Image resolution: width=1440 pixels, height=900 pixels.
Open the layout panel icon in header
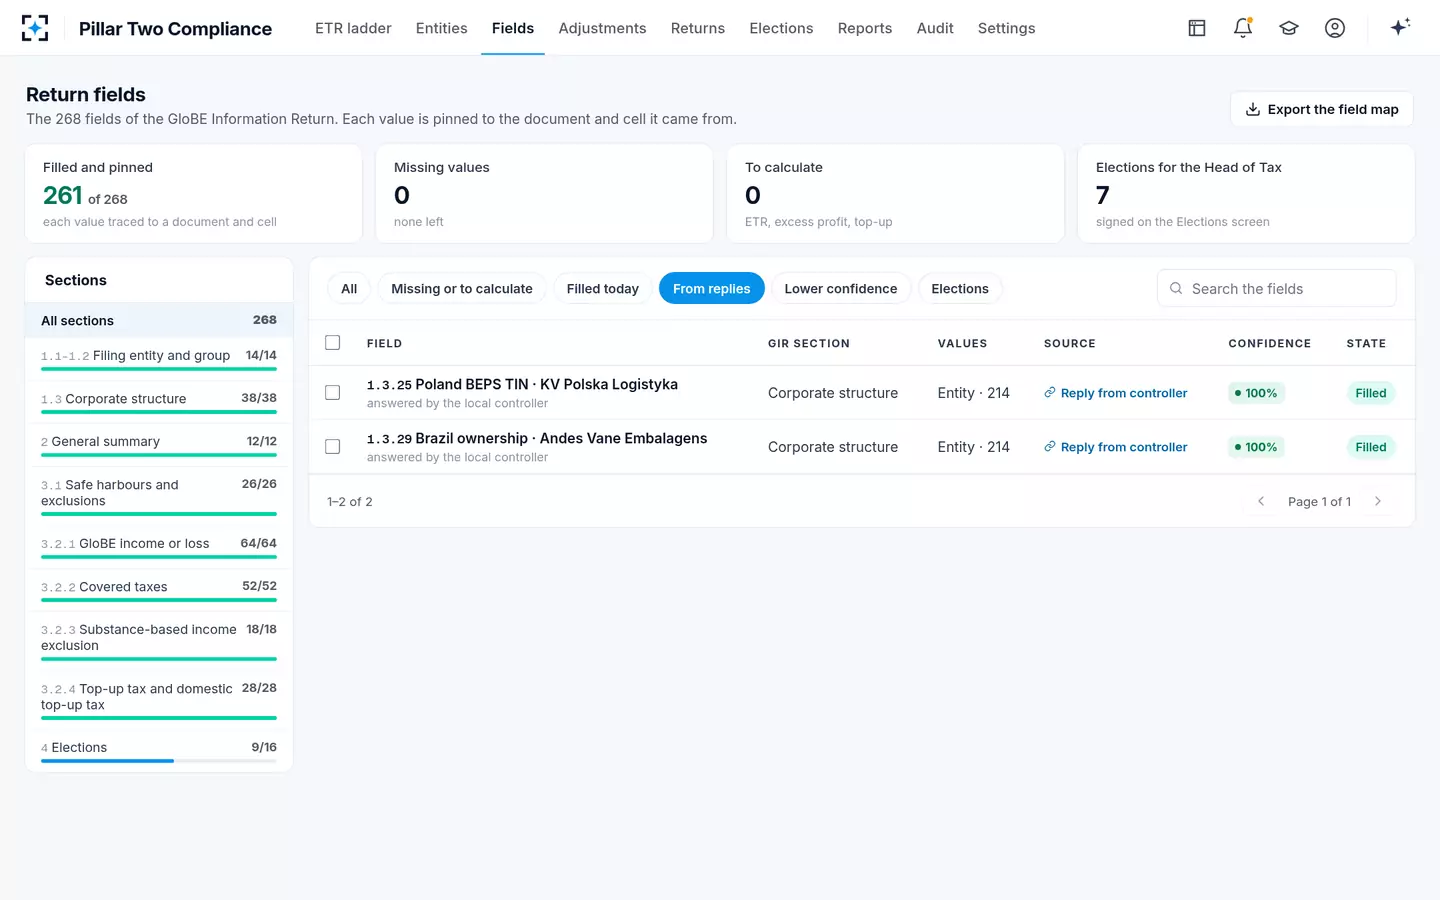(x=1197, y=28)
